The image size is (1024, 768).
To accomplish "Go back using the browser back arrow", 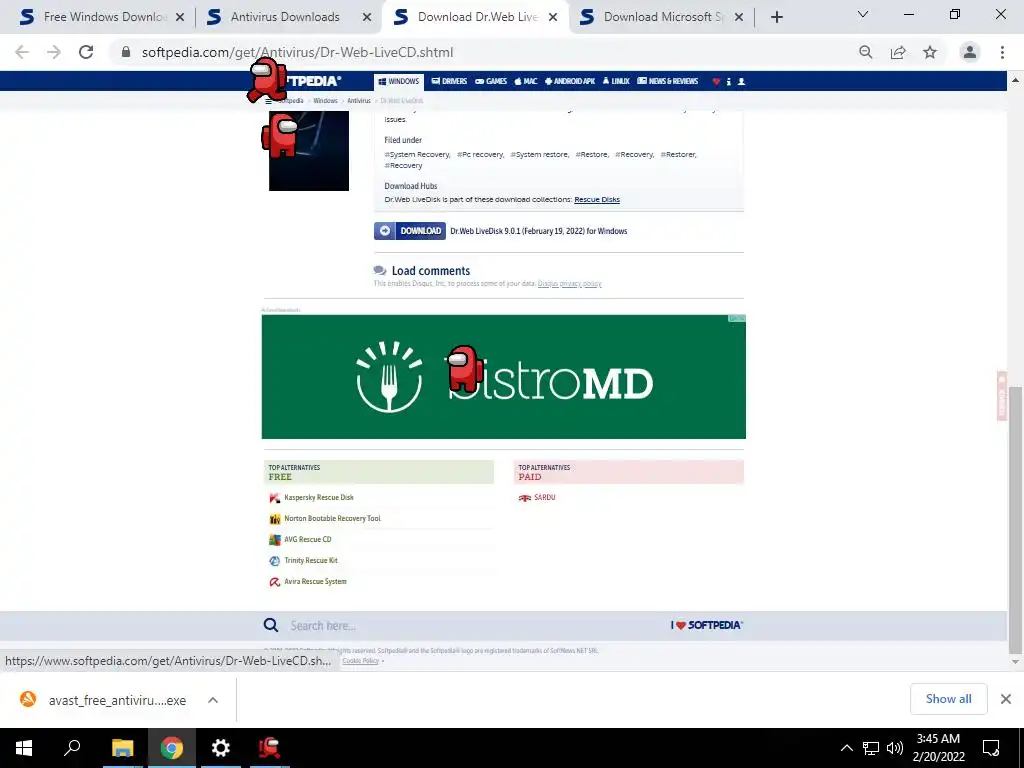I will (22, 52).
